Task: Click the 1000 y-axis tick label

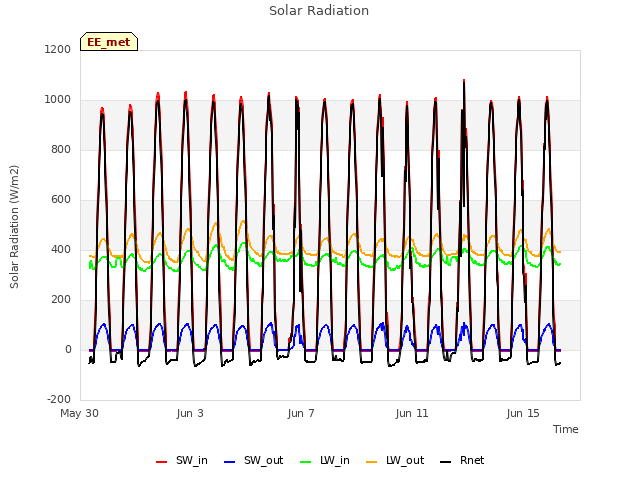Action: (58, 100)
